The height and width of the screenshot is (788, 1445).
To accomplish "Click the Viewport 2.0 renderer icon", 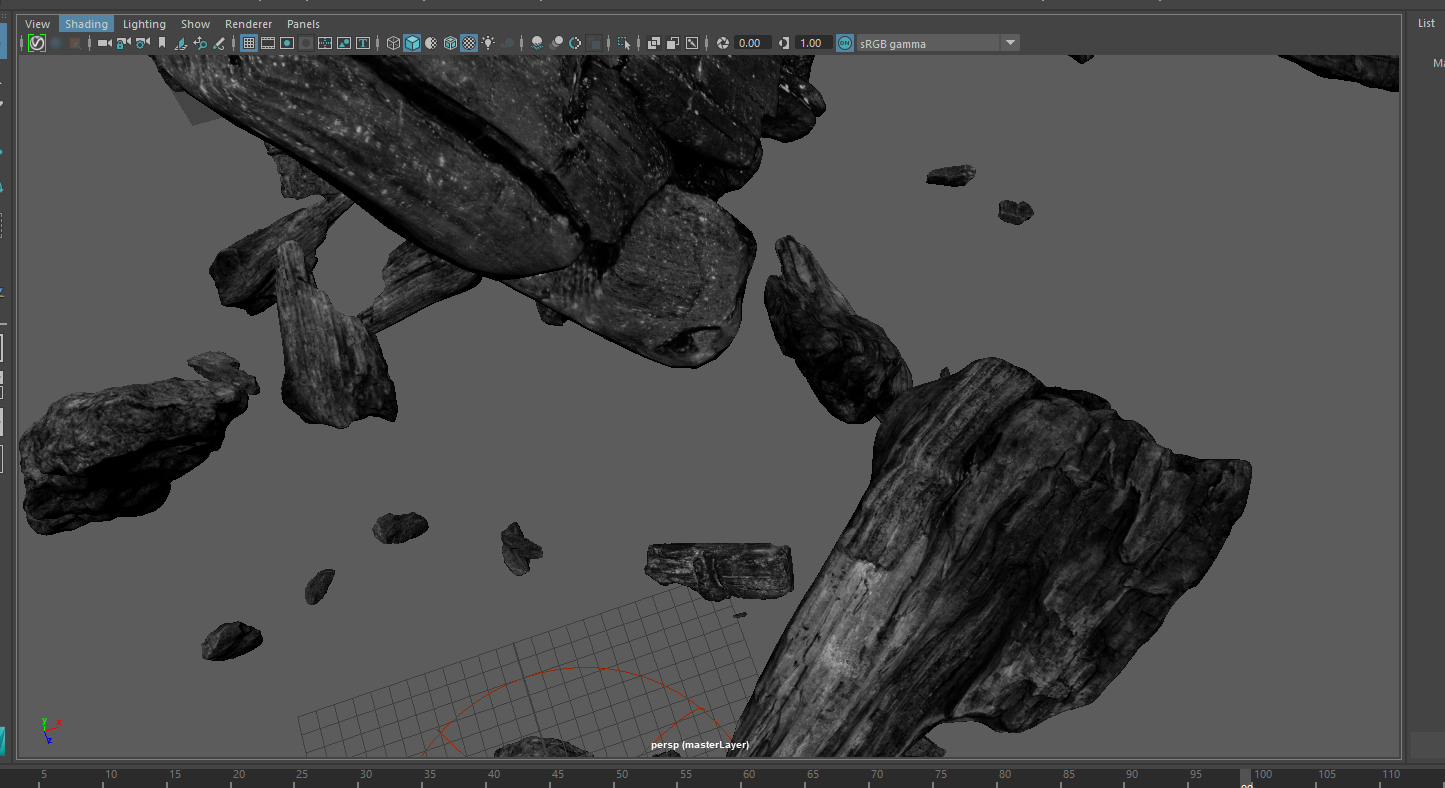I will (37, 43).
